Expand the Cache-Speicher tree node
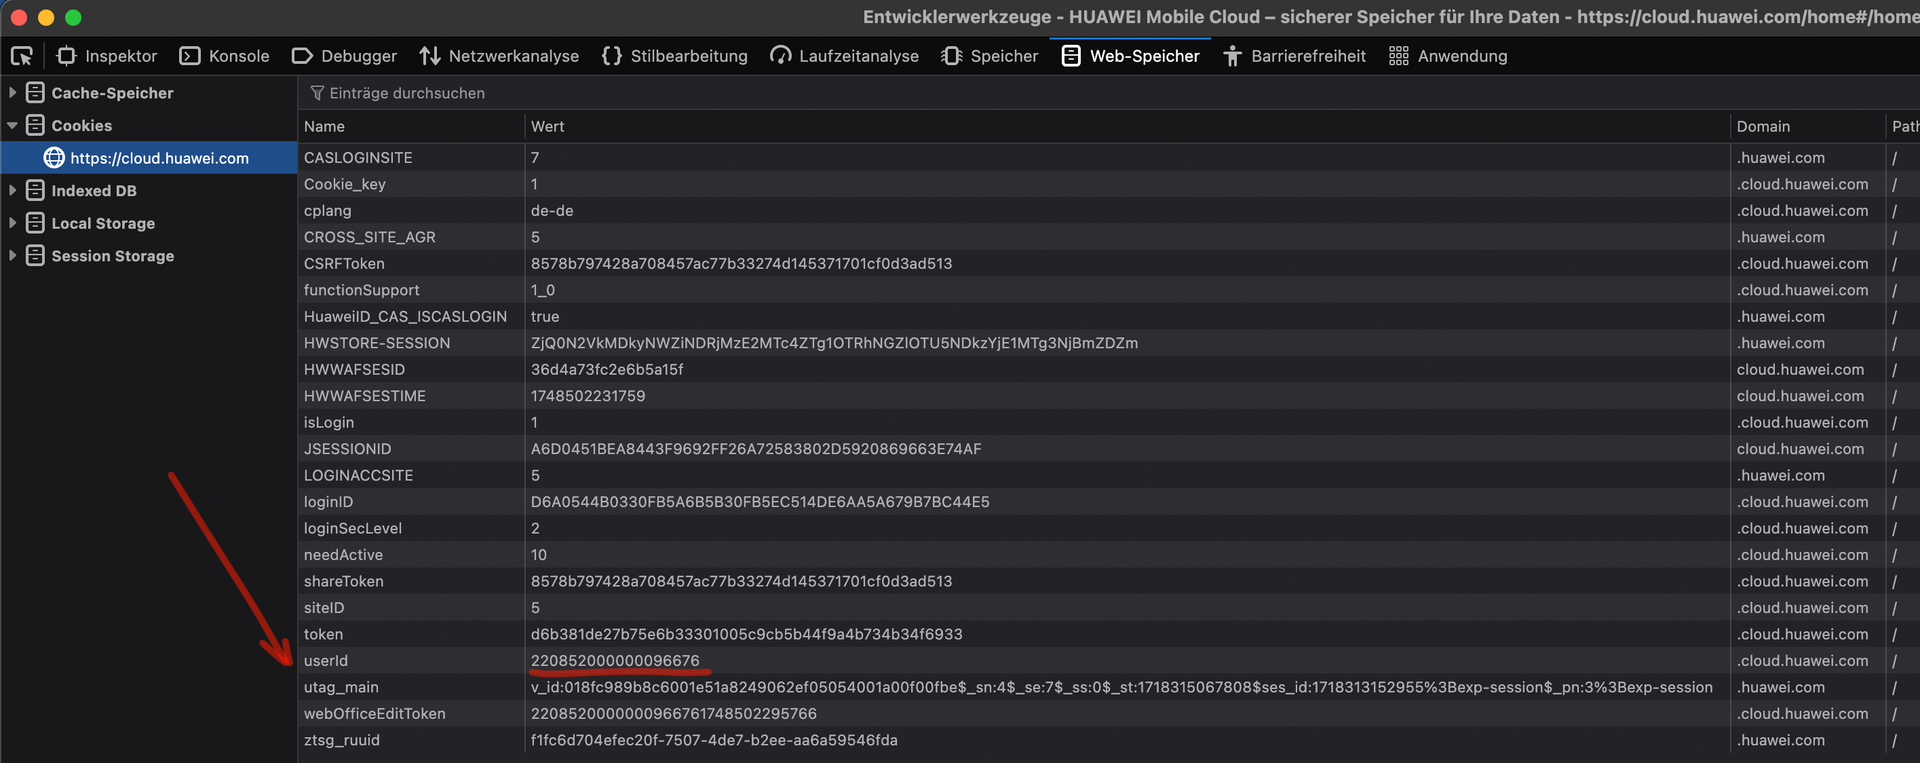1920x763 pixels. (x=12, y=93)
